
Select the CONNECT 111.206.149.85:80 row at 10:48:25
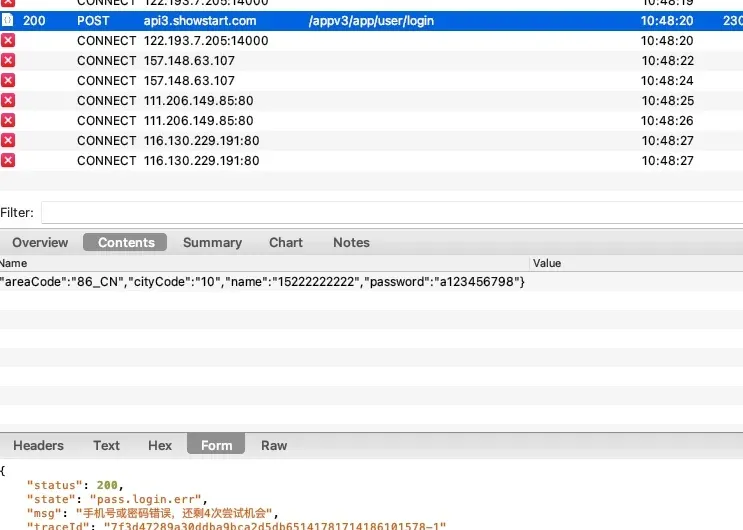(372, 100)
